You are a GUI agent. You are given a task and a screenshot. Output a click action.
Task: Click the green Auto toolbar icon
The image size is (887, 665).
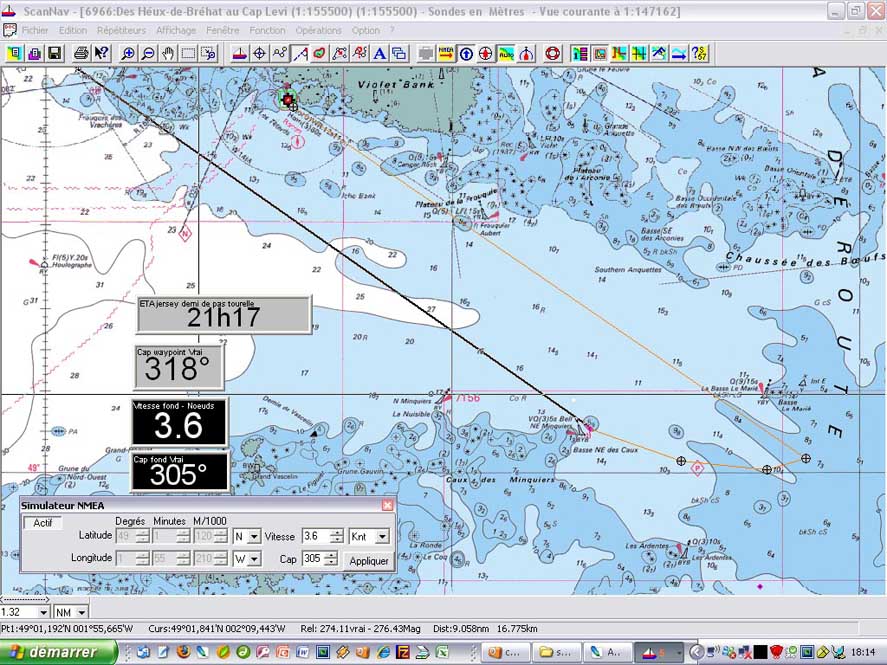tap(506, 54)
